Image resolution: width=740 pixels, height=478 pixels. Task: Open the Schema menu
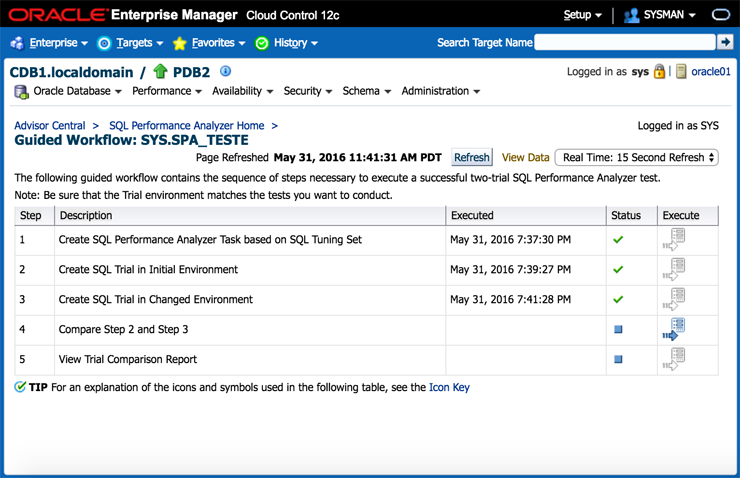tap(366, 91)
